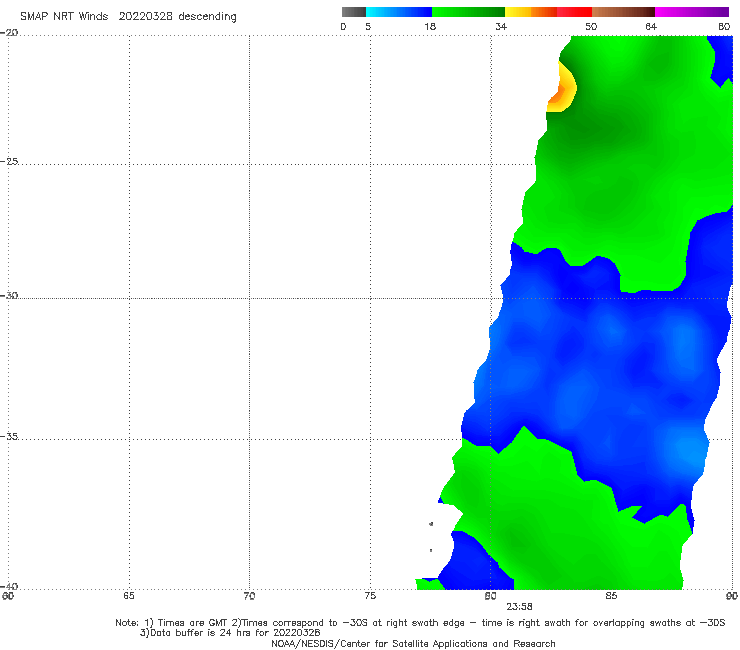Click the latitude label "-40"
Viewport: 740px width, 650px height.
click(9, 586)
